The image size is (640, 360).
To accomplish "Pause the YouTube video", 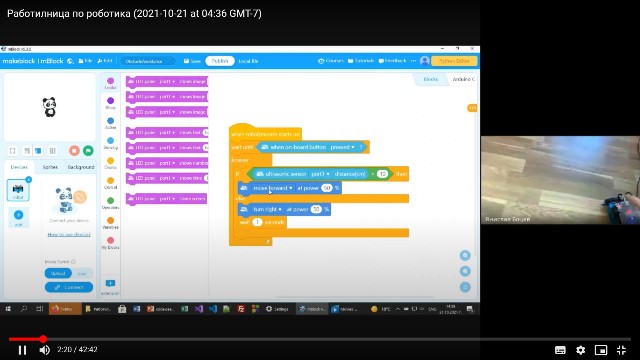I will pyautogui.click(x=22, y=350).
